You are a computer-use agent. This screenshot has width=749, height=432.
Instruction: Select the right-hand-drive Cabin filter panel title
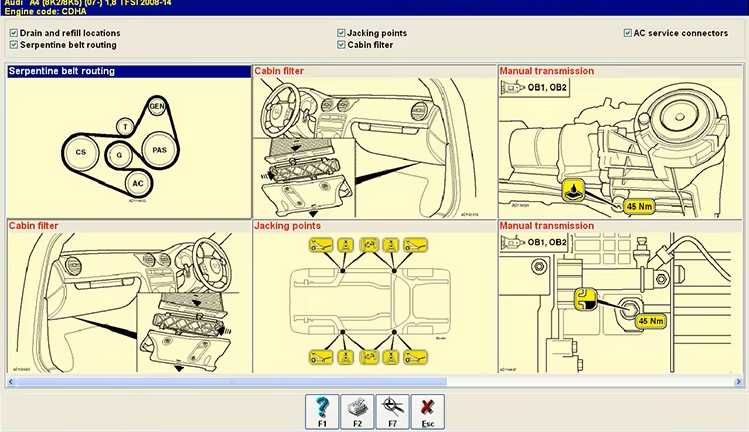[x=33, y=226]
